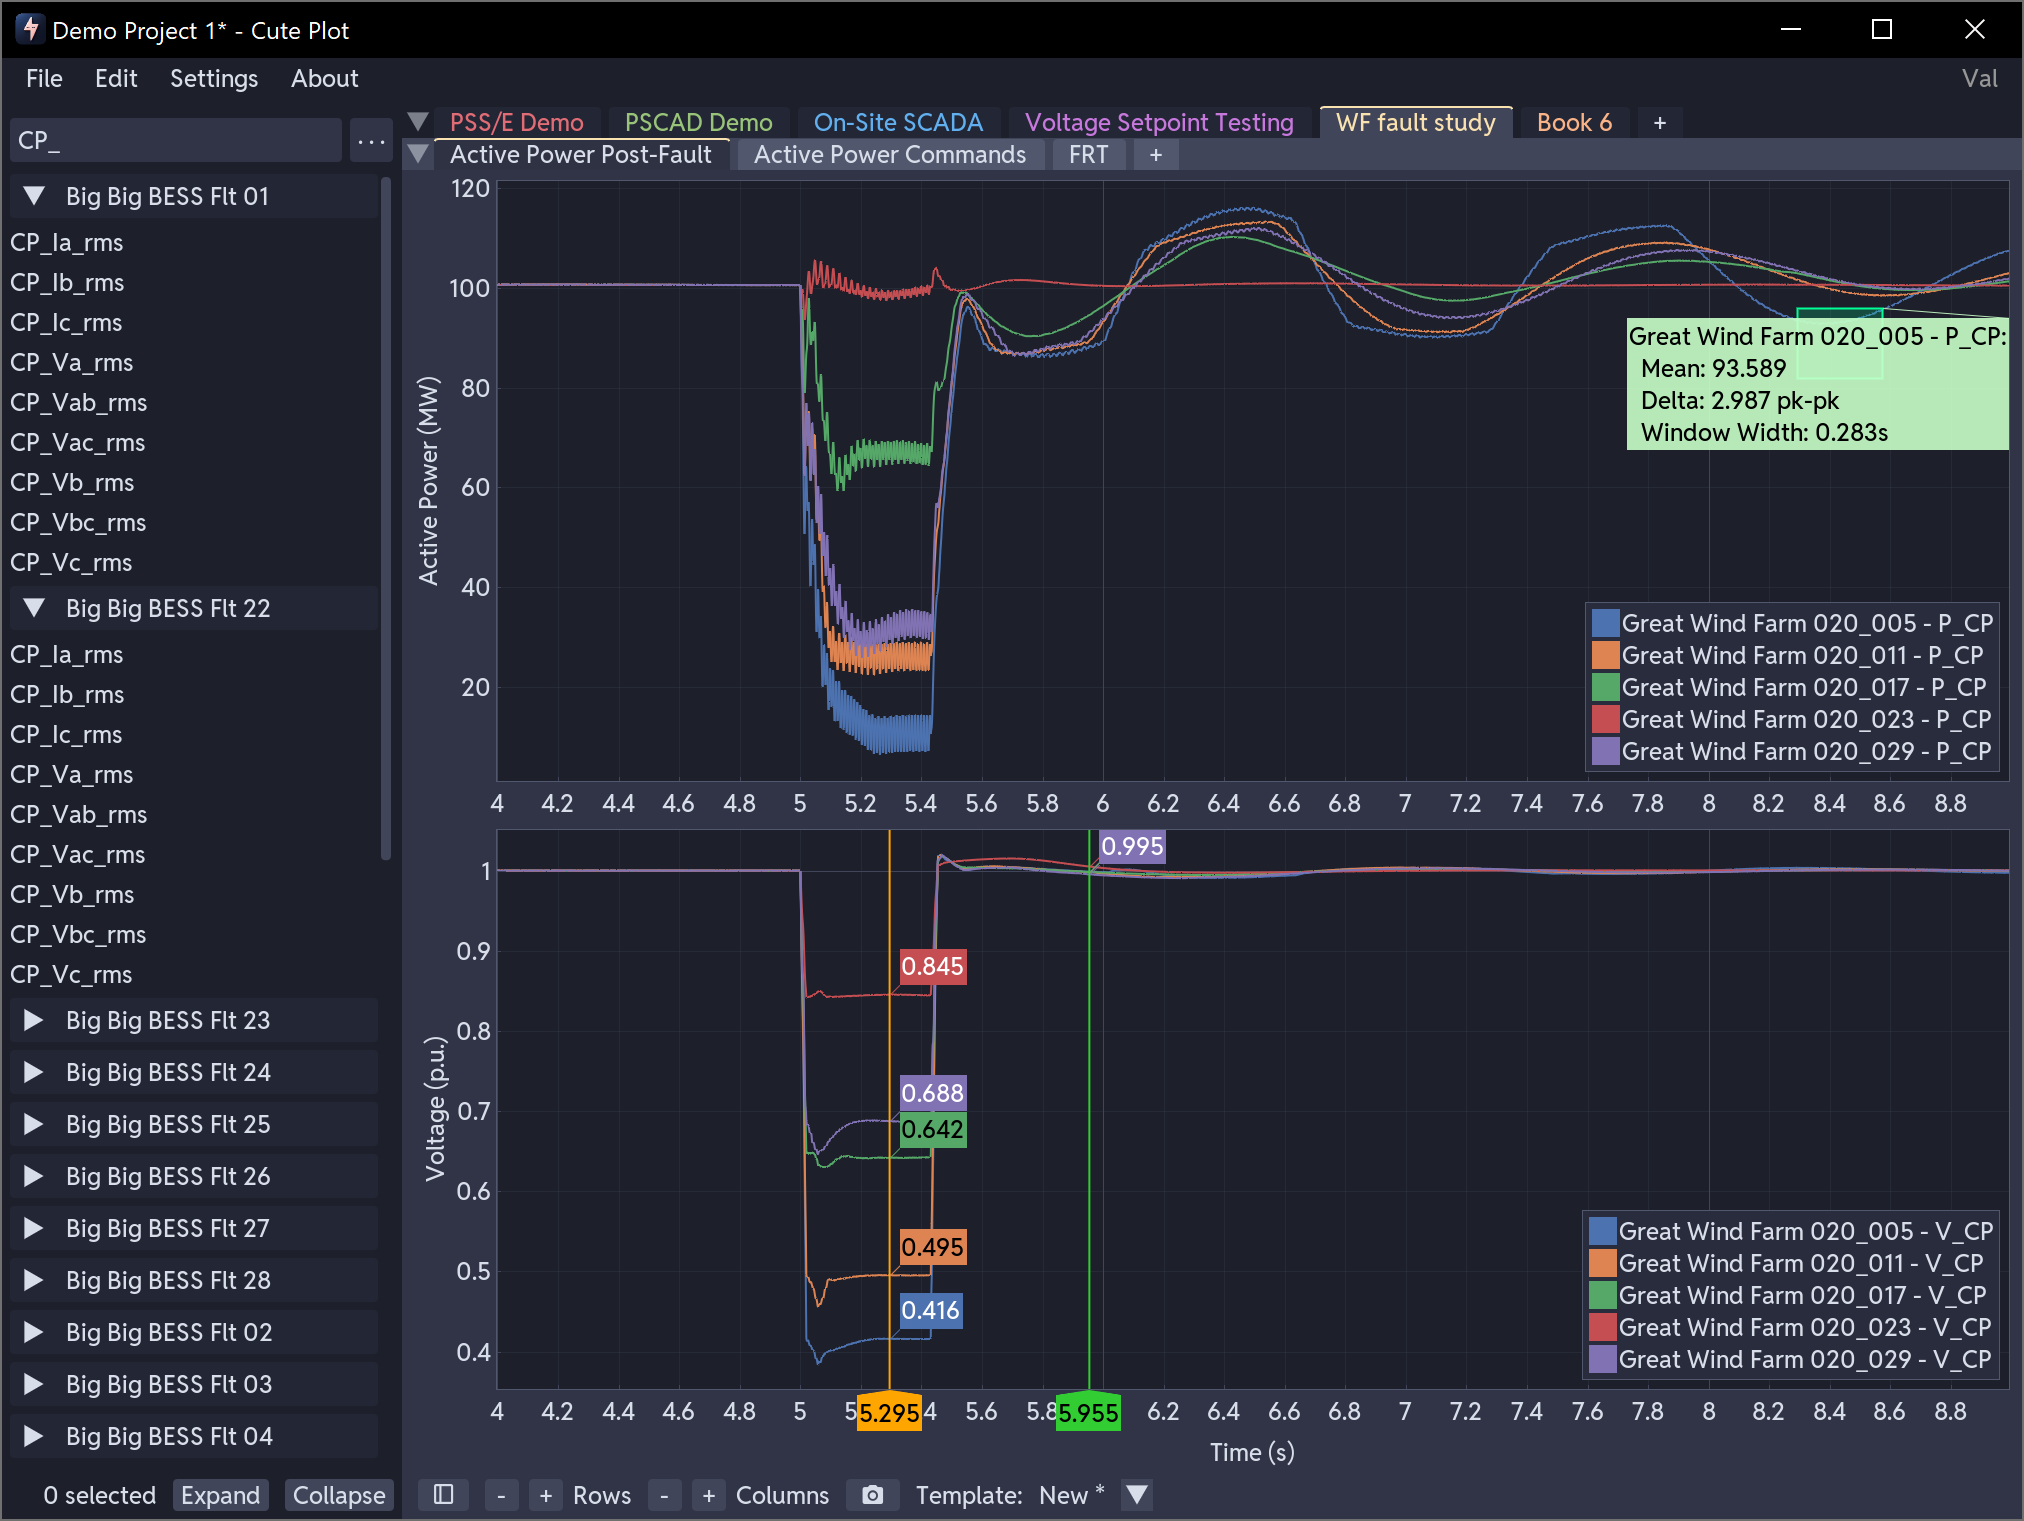Viewport: 2024px width, 1521px height.
Task: Select CP_Ib_rms under Flt 22
Action: click(x=67, y=695)
